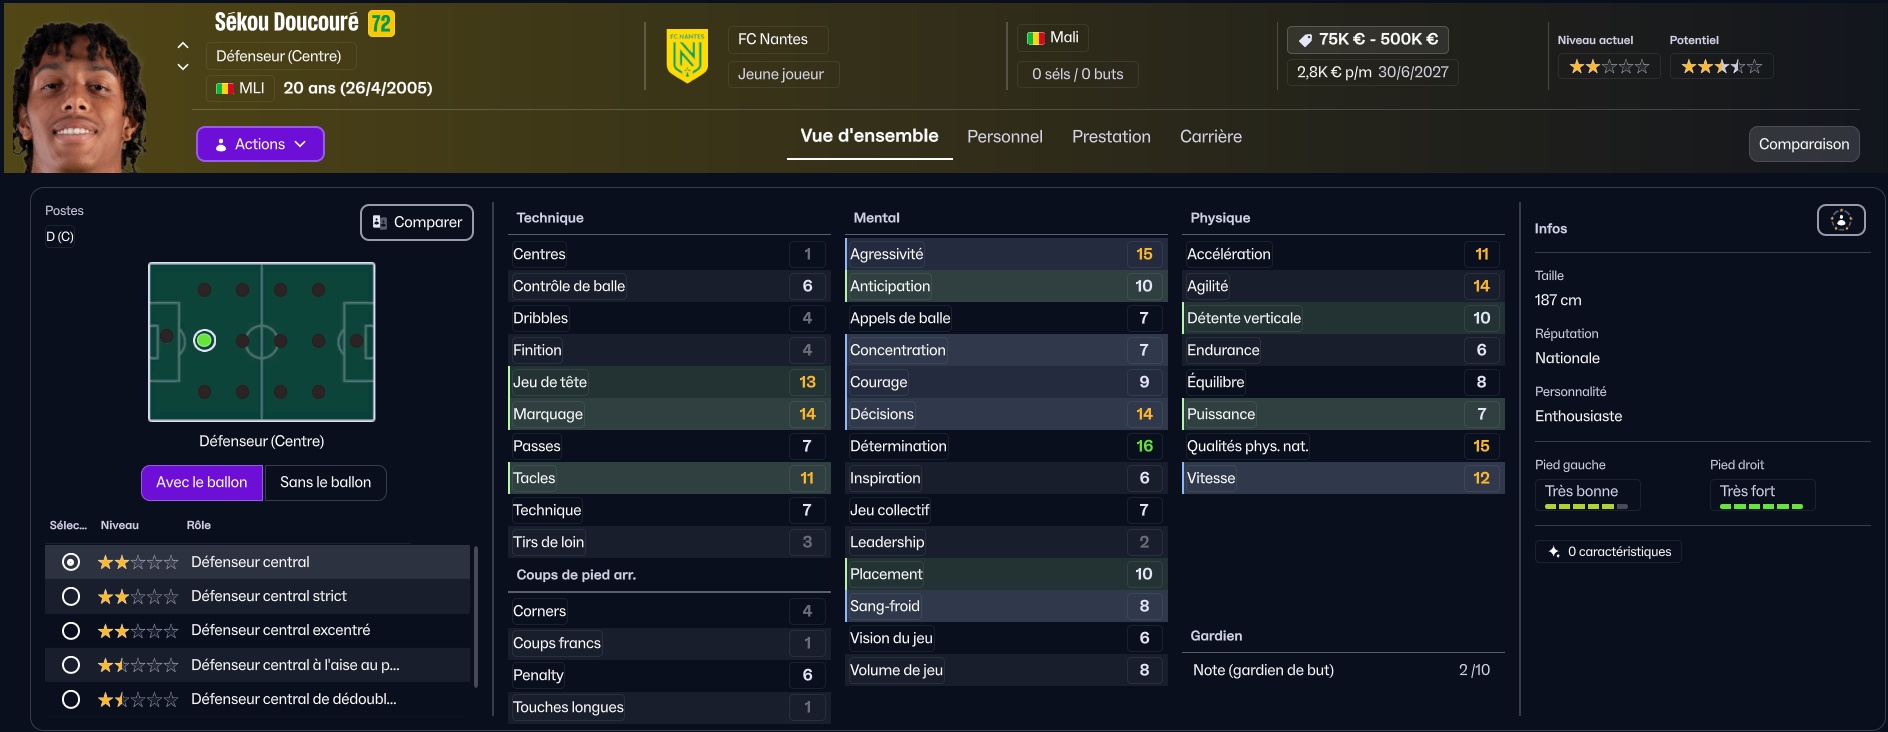Screen dimensions: 1888x732
Task: Switch to the Carrière tab
Action: [x=1210, y=137]
